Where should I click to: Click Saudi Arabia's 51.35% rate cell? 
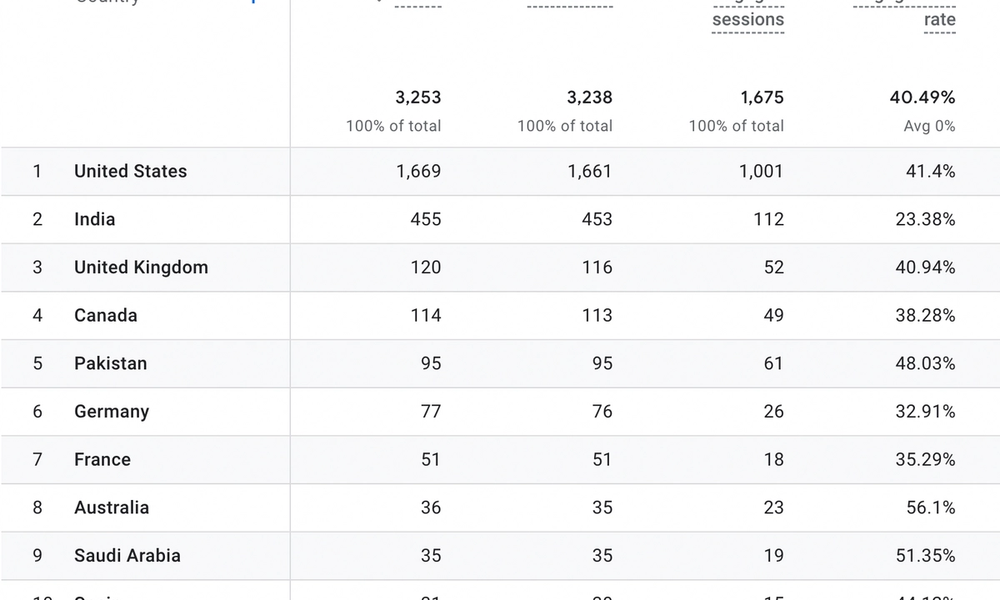925,555
